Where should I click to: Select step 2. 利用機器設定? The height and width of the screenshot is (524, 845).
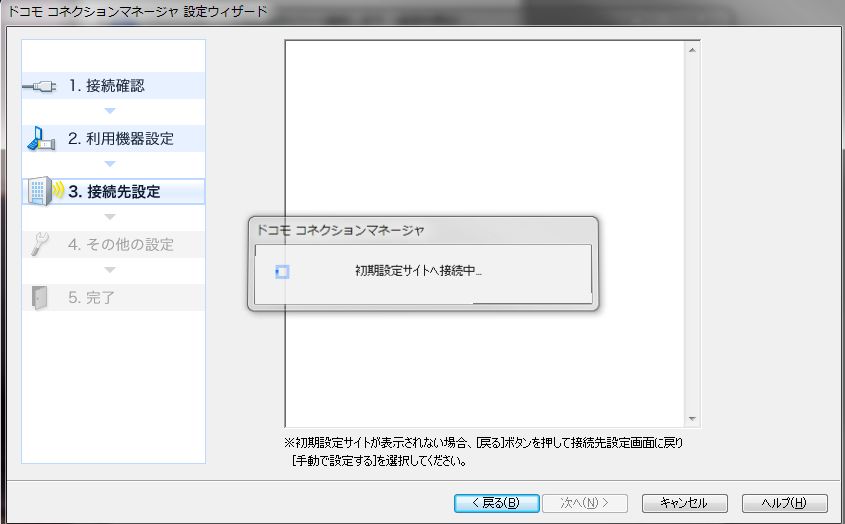pos(113,139)
